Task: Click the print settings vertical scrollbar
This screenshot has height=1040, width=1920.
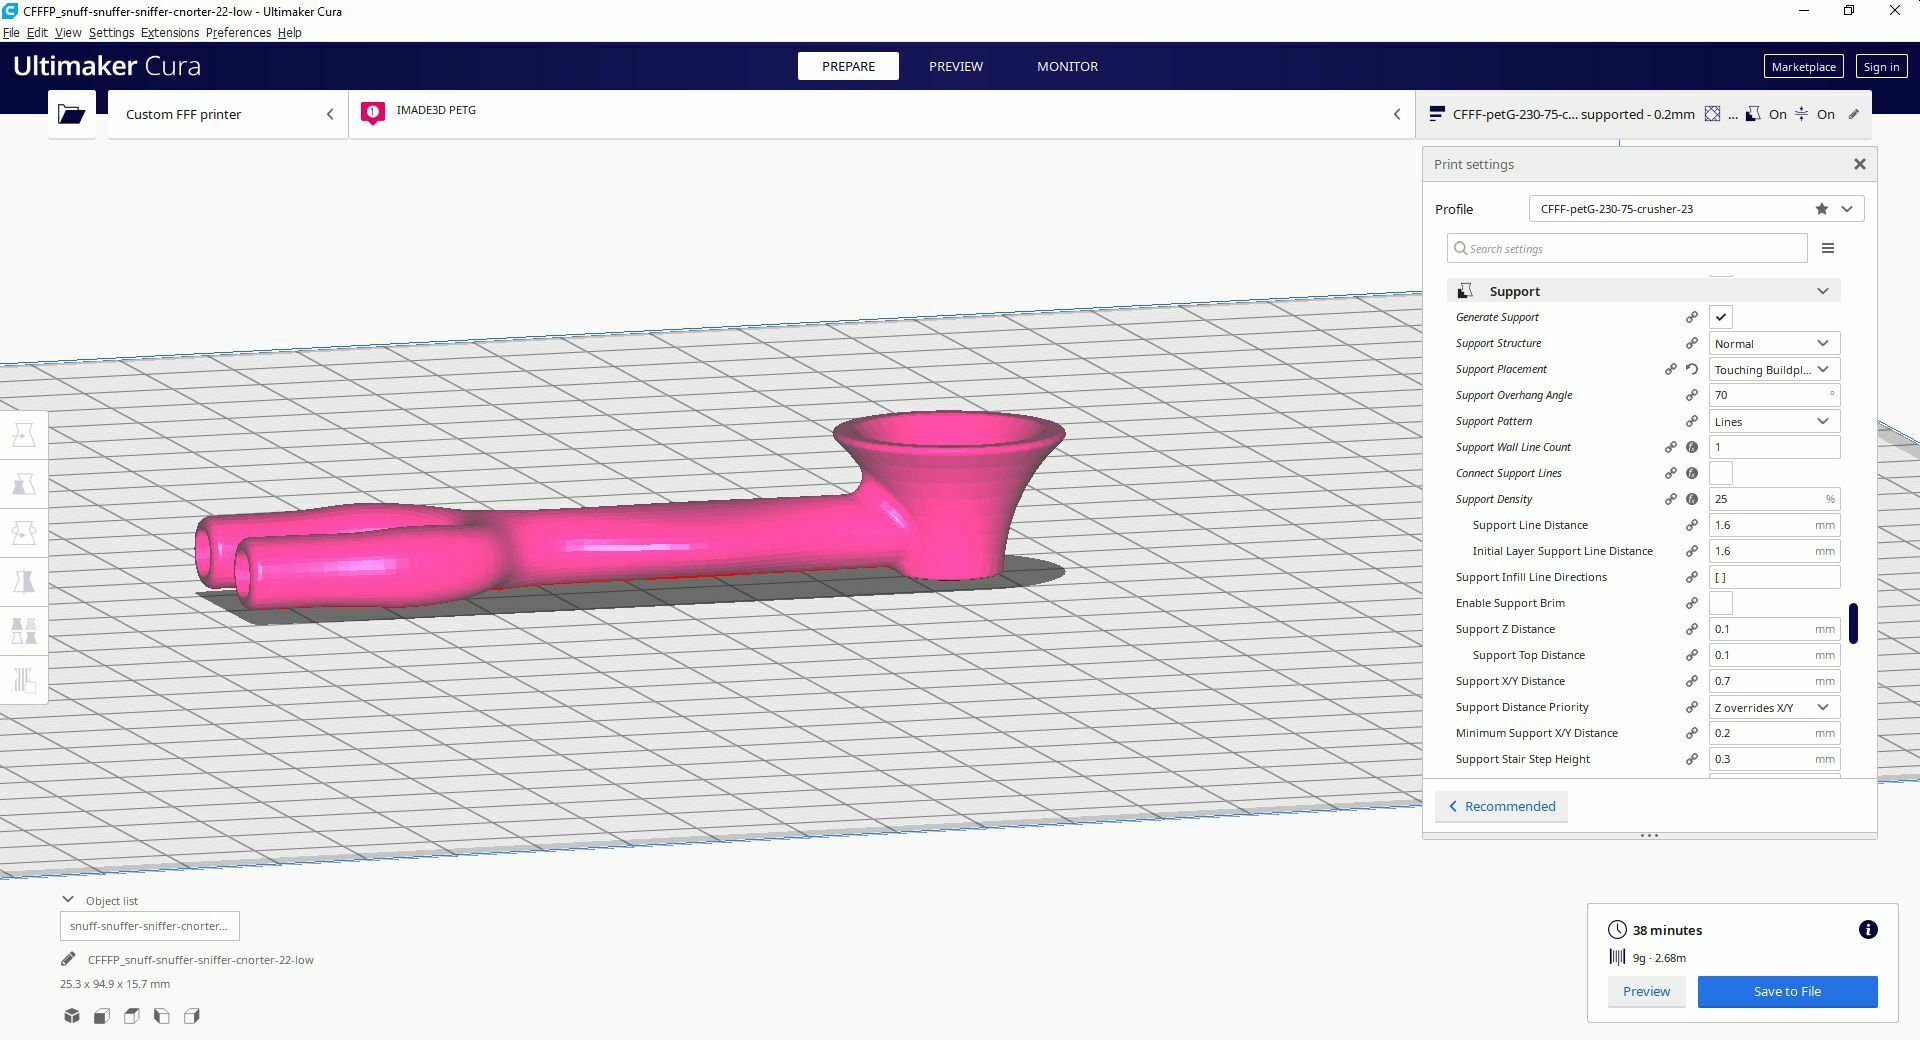Action: [x=1853, y=623]
